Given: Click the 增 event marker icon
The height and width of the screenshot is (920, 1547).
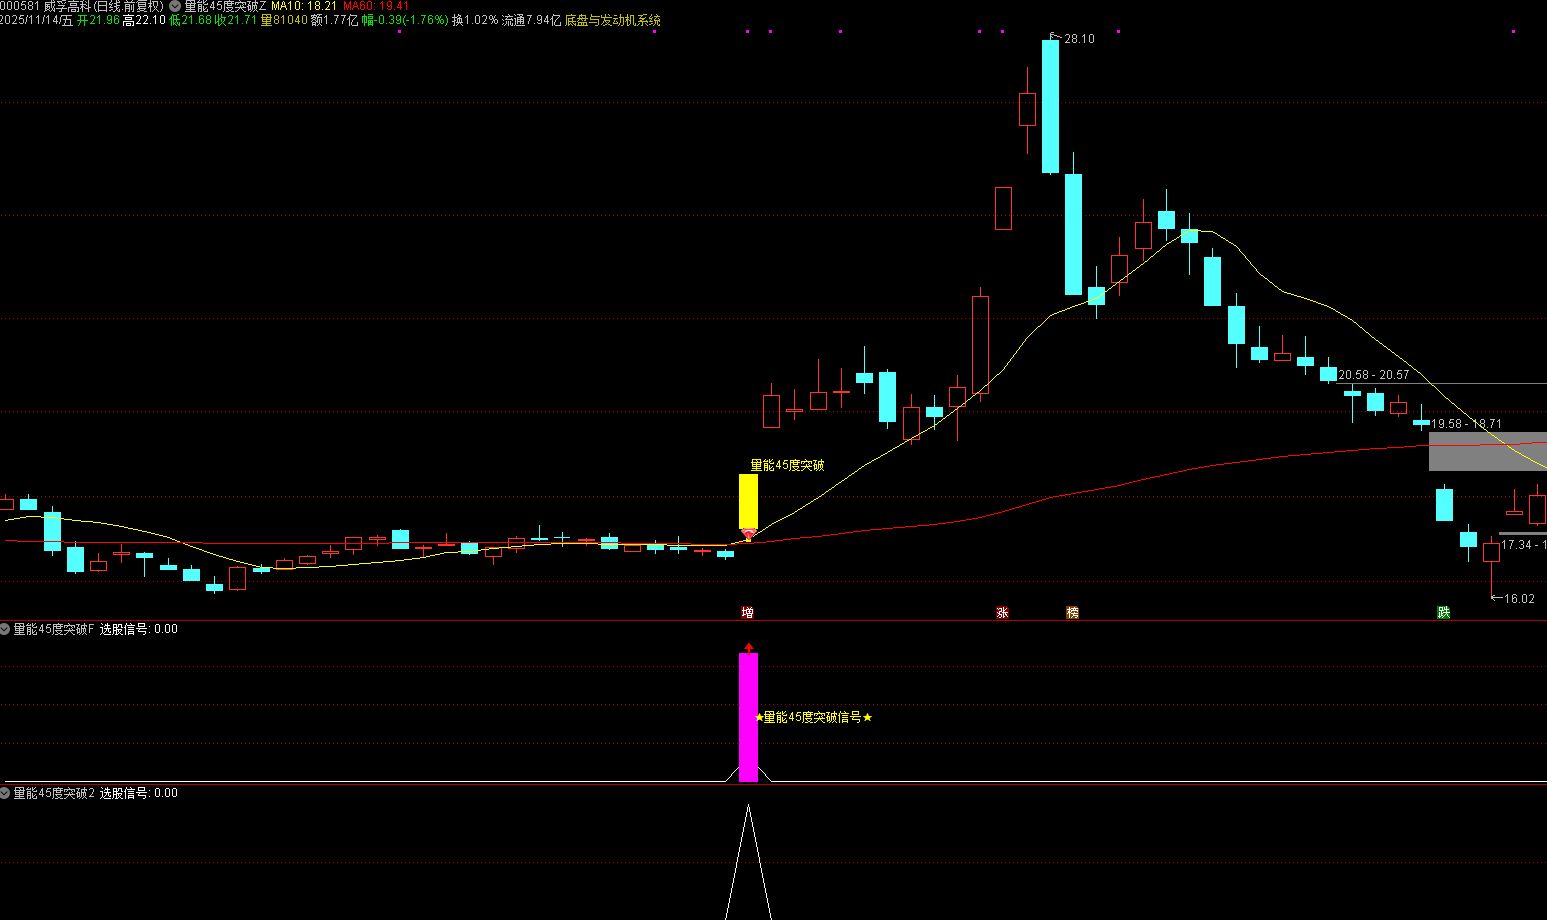Looking at the screenshot, I should coord(747,612).
